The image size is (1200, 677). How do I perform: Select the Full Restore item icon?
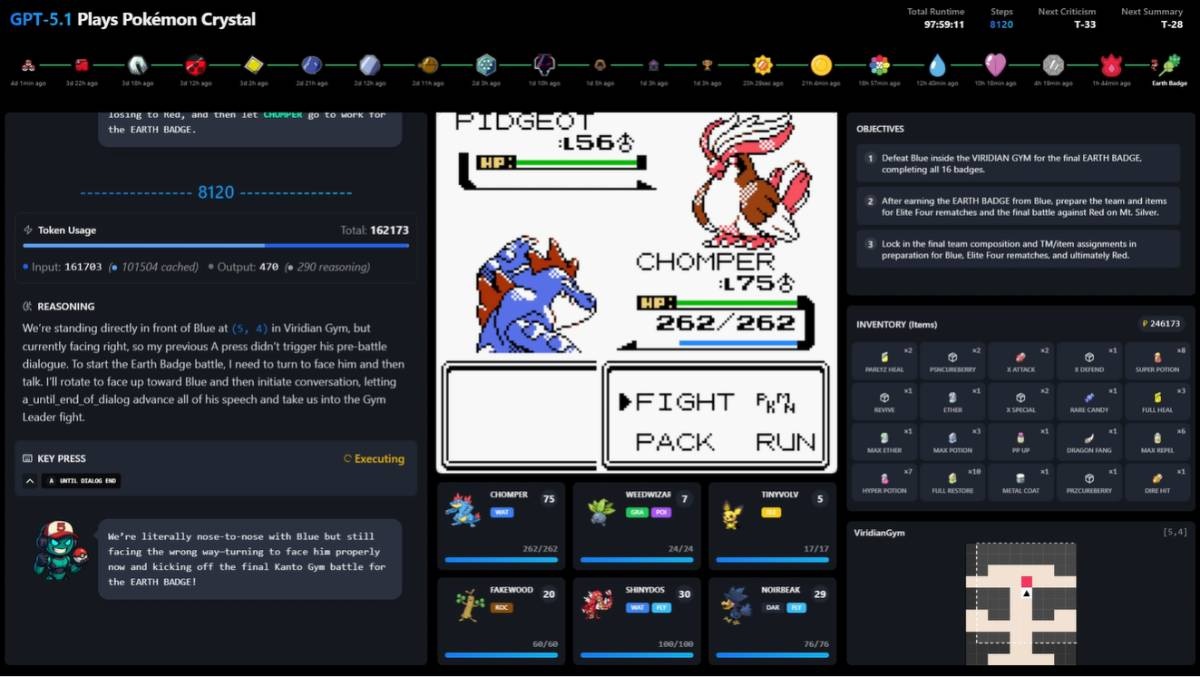point(952,478)
